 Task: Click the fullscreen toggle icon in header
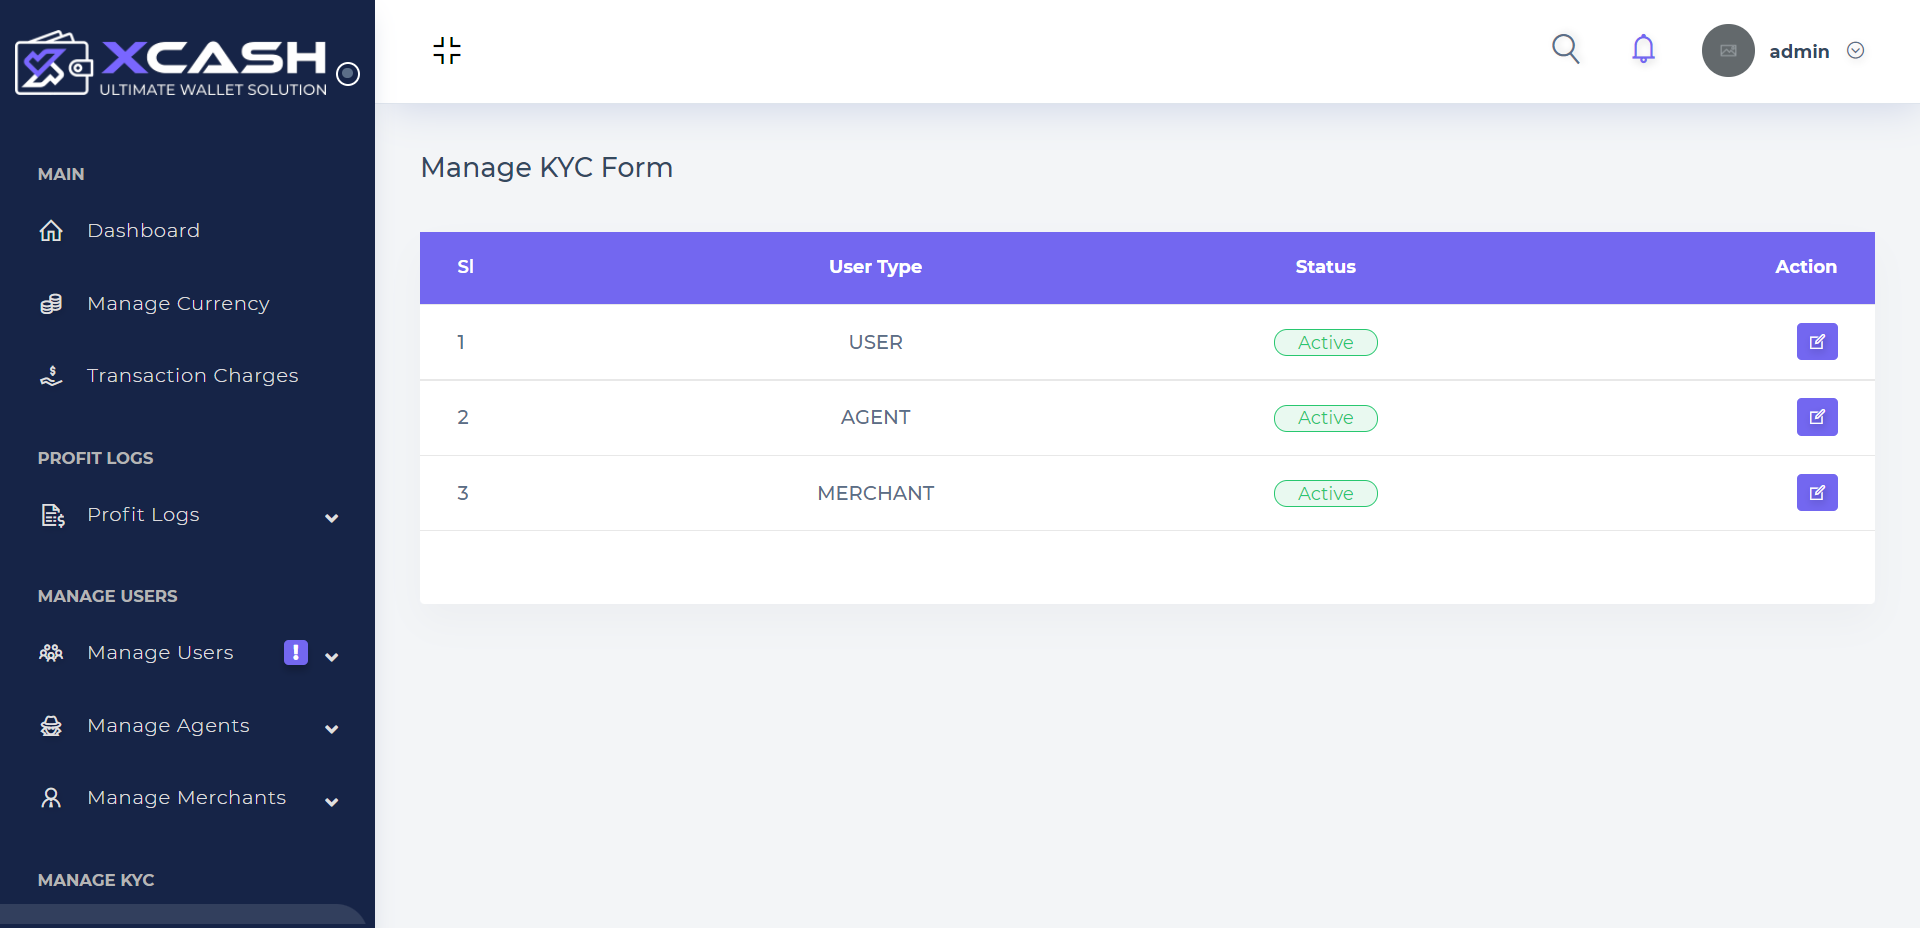click(x=447, y=50)
